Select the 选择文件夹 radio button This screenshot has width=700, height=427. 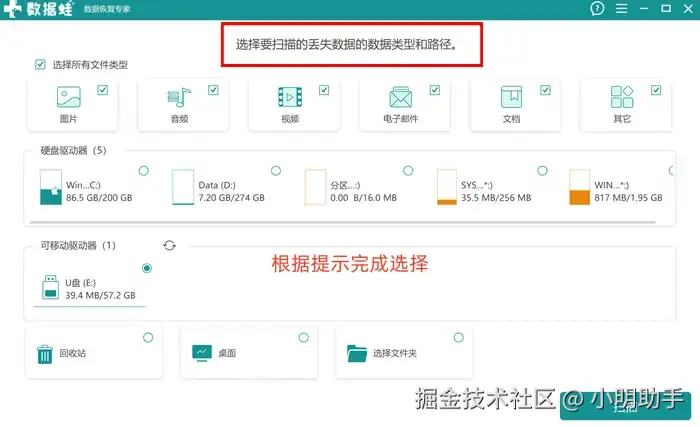(x=458, y=338)
